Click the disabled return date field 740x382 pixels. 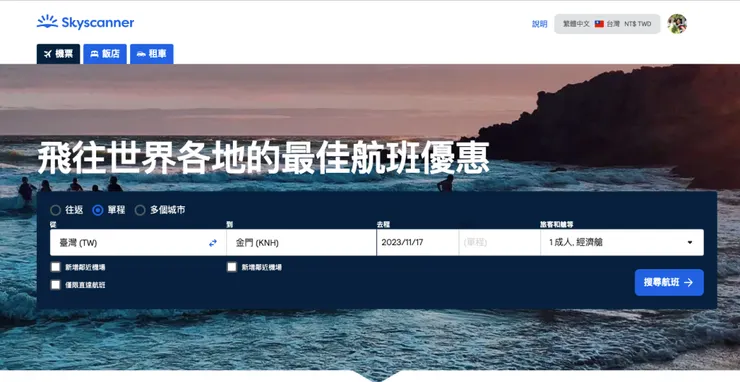tap(499, 243)
